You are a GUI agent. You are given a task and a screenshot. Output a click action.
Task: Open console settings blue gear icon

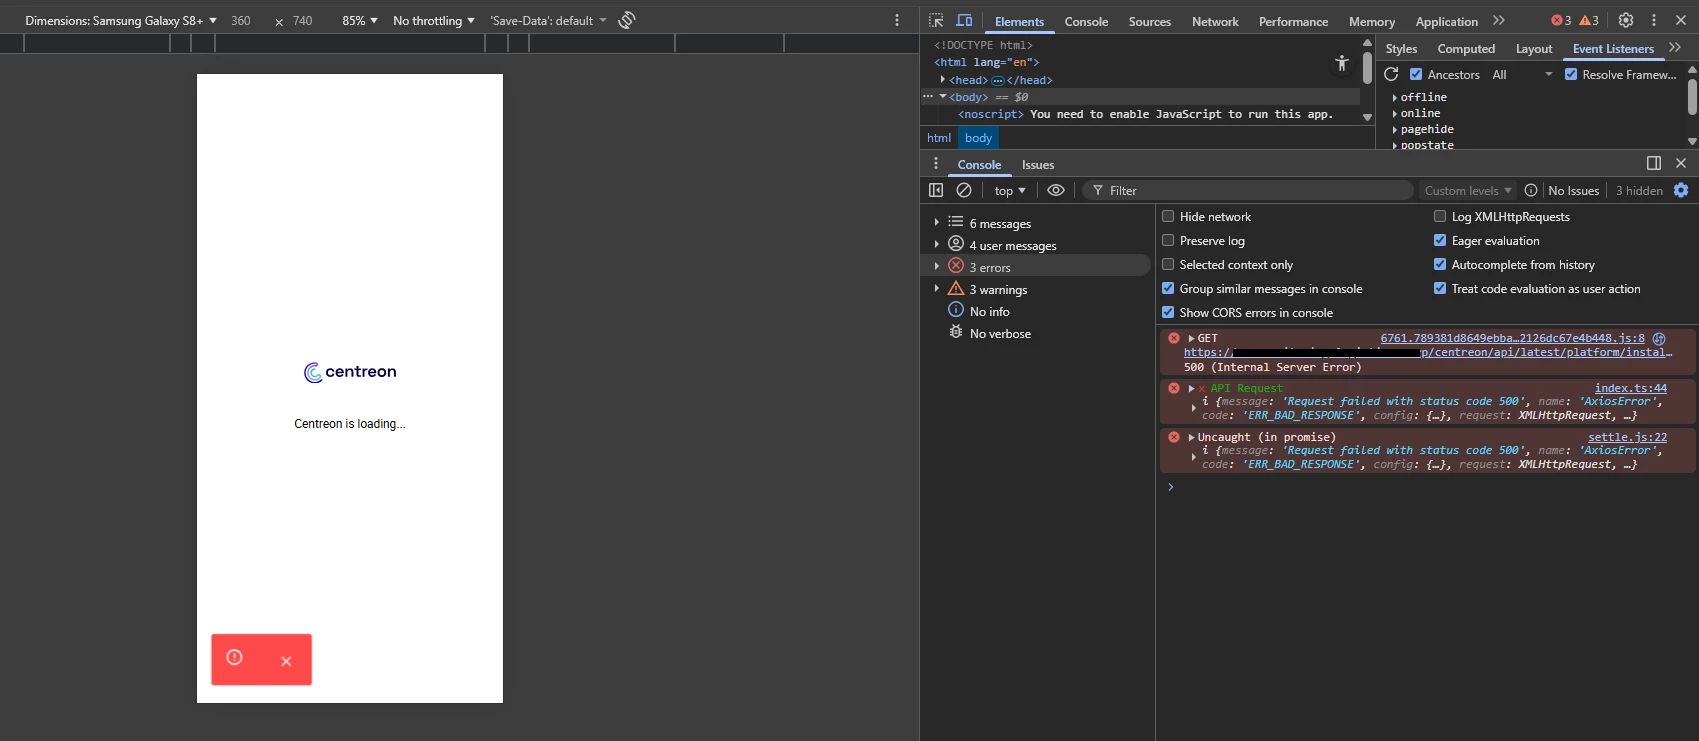click(x=1681, y=190)
